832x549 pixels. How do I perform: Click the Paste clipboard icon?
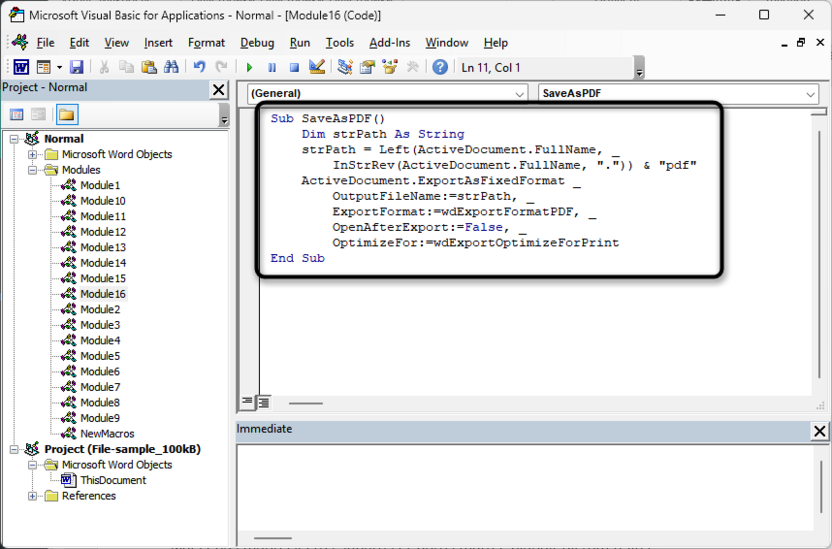pos(149,67)
